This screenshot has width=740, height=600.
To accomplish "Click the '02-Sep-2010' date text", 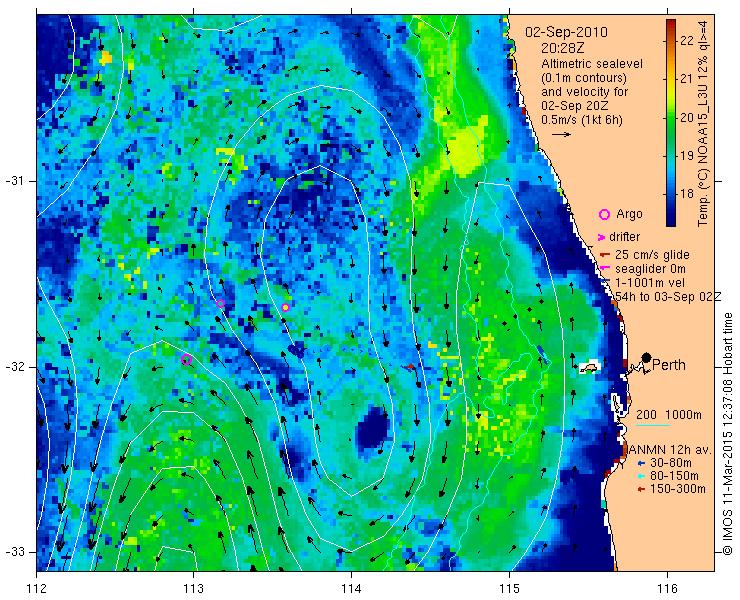I will (566, 33).
